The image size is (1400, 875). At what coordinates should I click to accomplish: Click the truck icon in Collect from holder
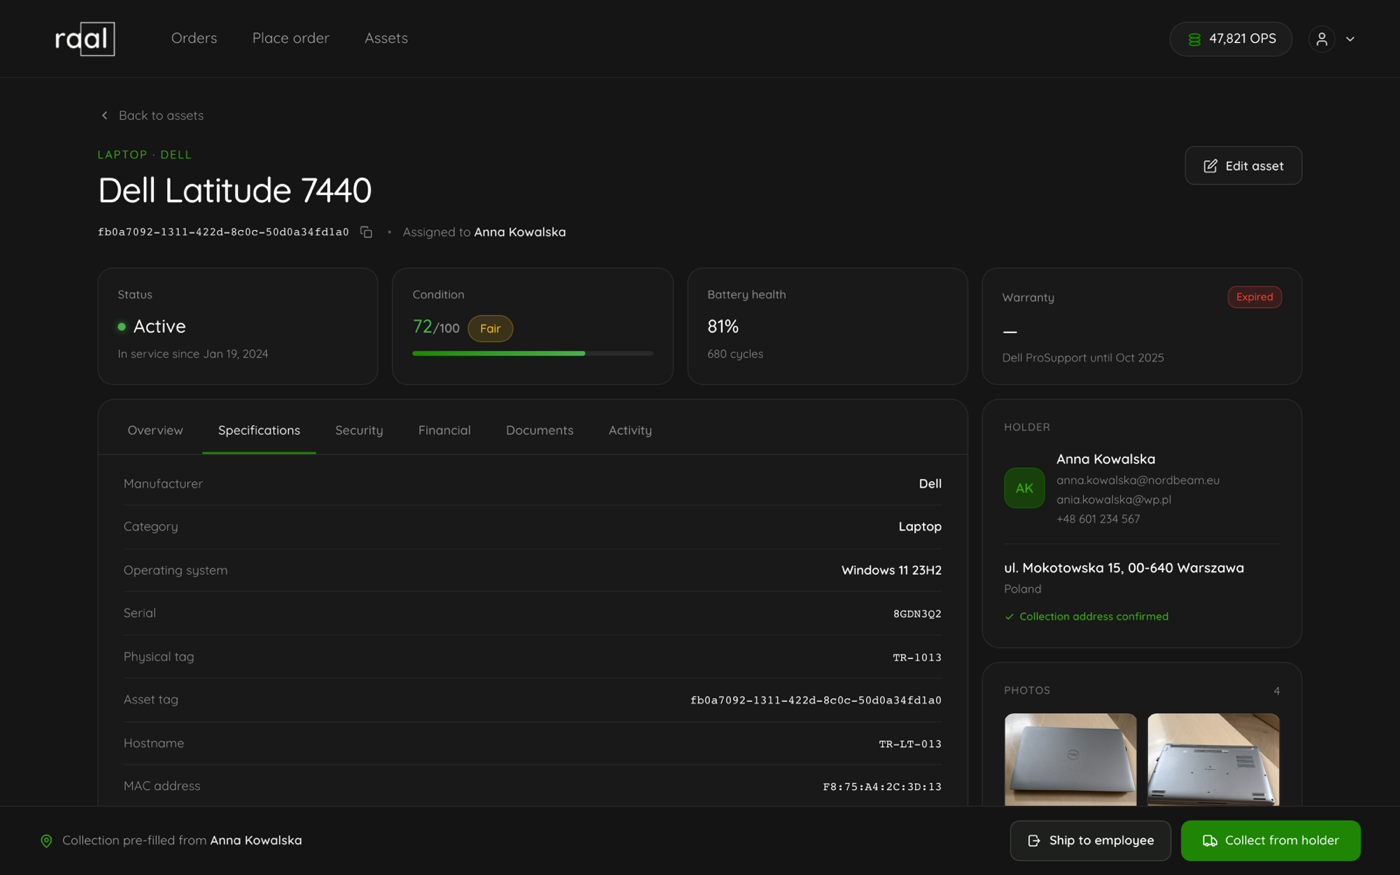[1210, 841]
